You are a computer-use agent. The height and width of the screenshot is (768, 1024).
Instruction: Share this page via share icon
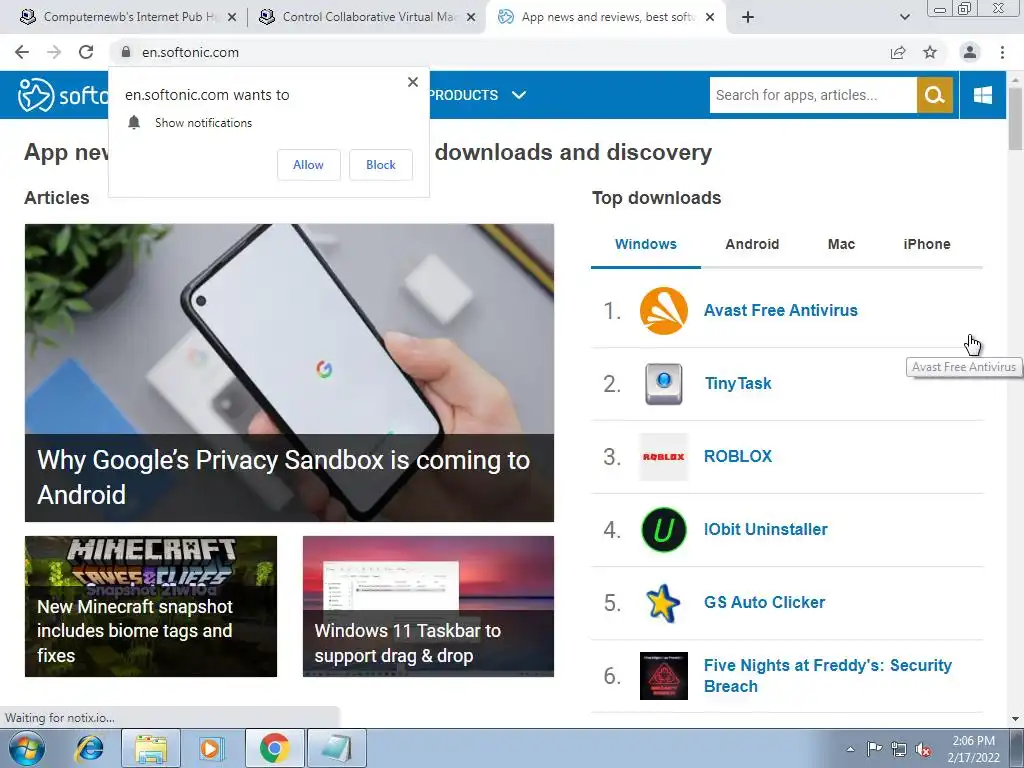898,52
